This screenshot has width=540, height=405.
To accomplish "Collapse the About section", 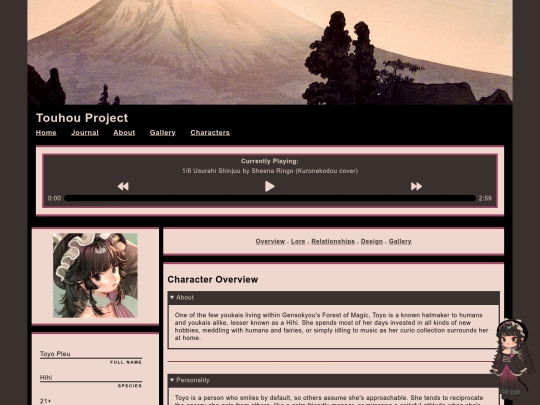I will pos(333,298).
